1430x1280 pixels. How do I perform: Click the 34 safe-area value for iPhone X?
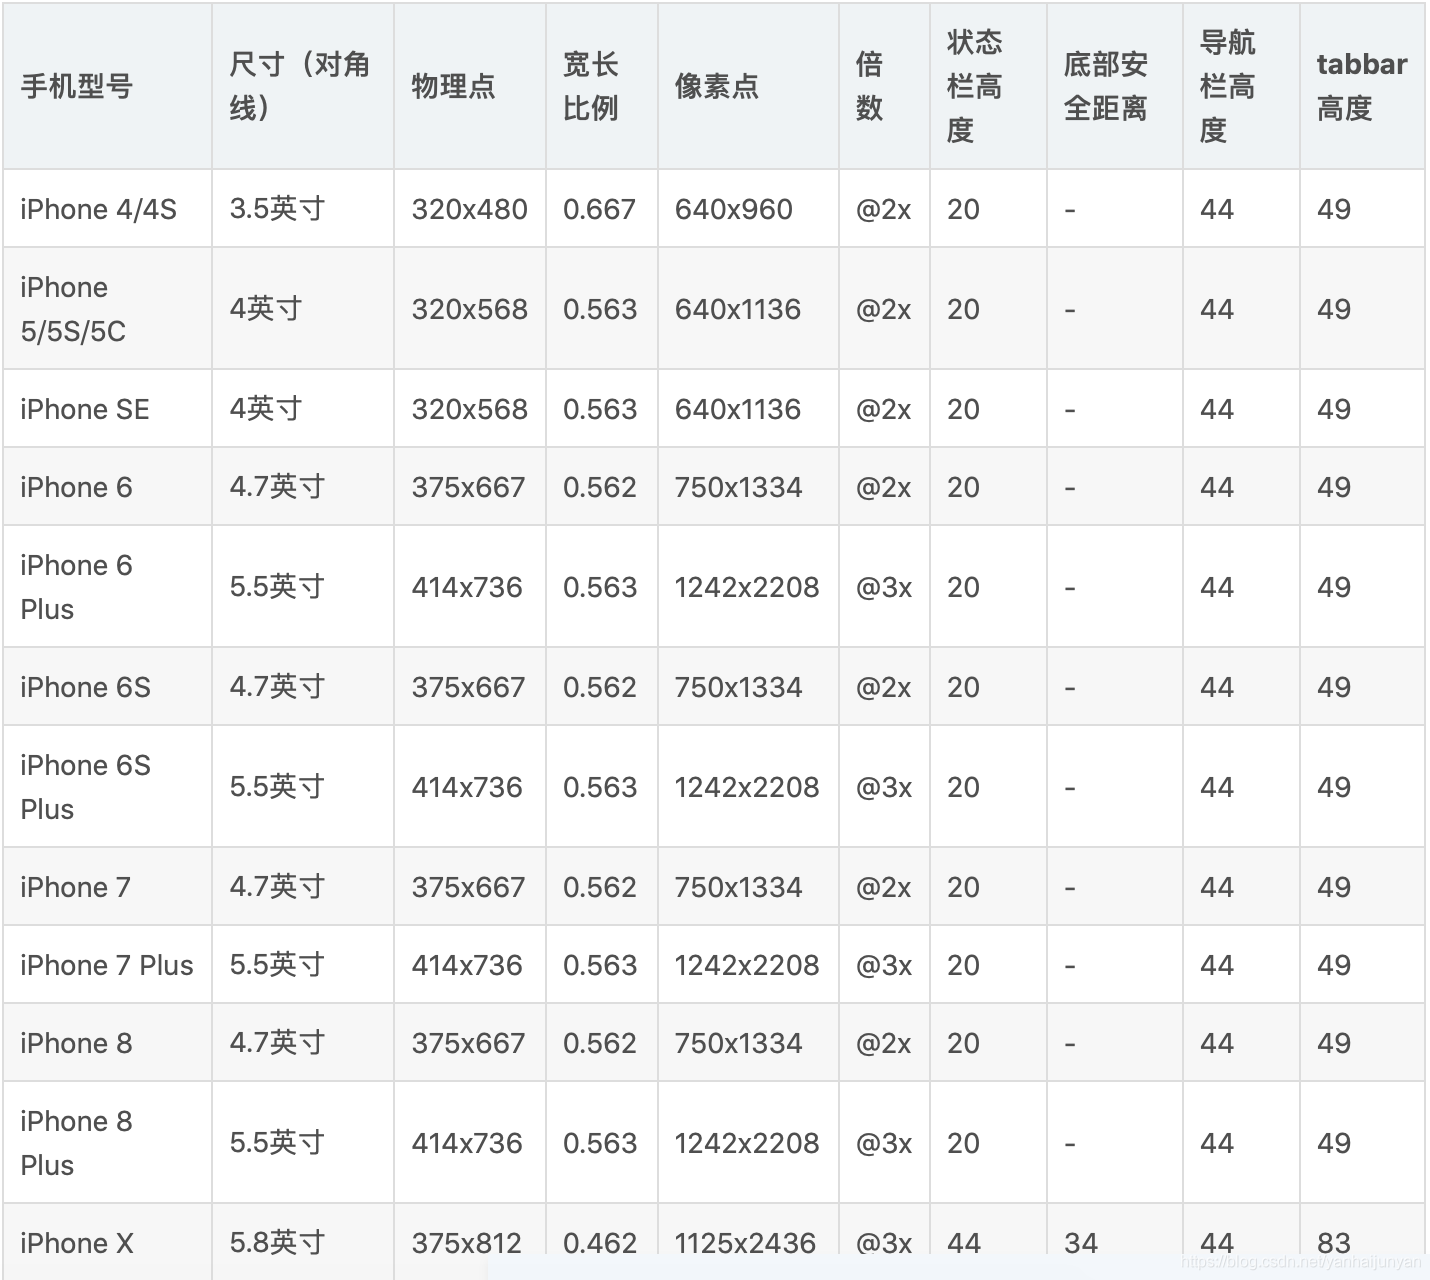coord(1081,1243)
